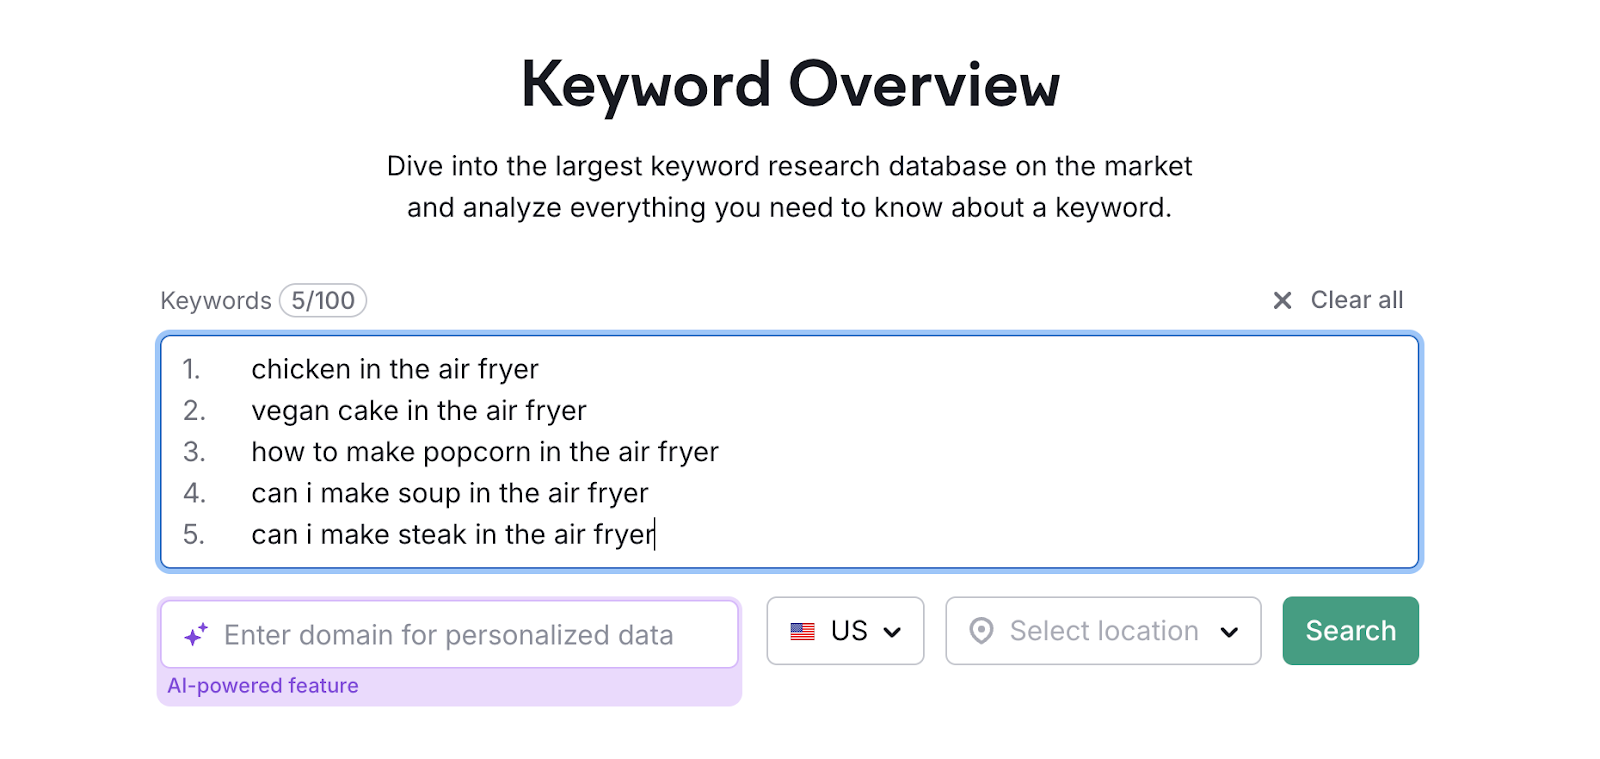
Task: Click the AI sparkle icon in domain field
Action: [x=194, y=633]
